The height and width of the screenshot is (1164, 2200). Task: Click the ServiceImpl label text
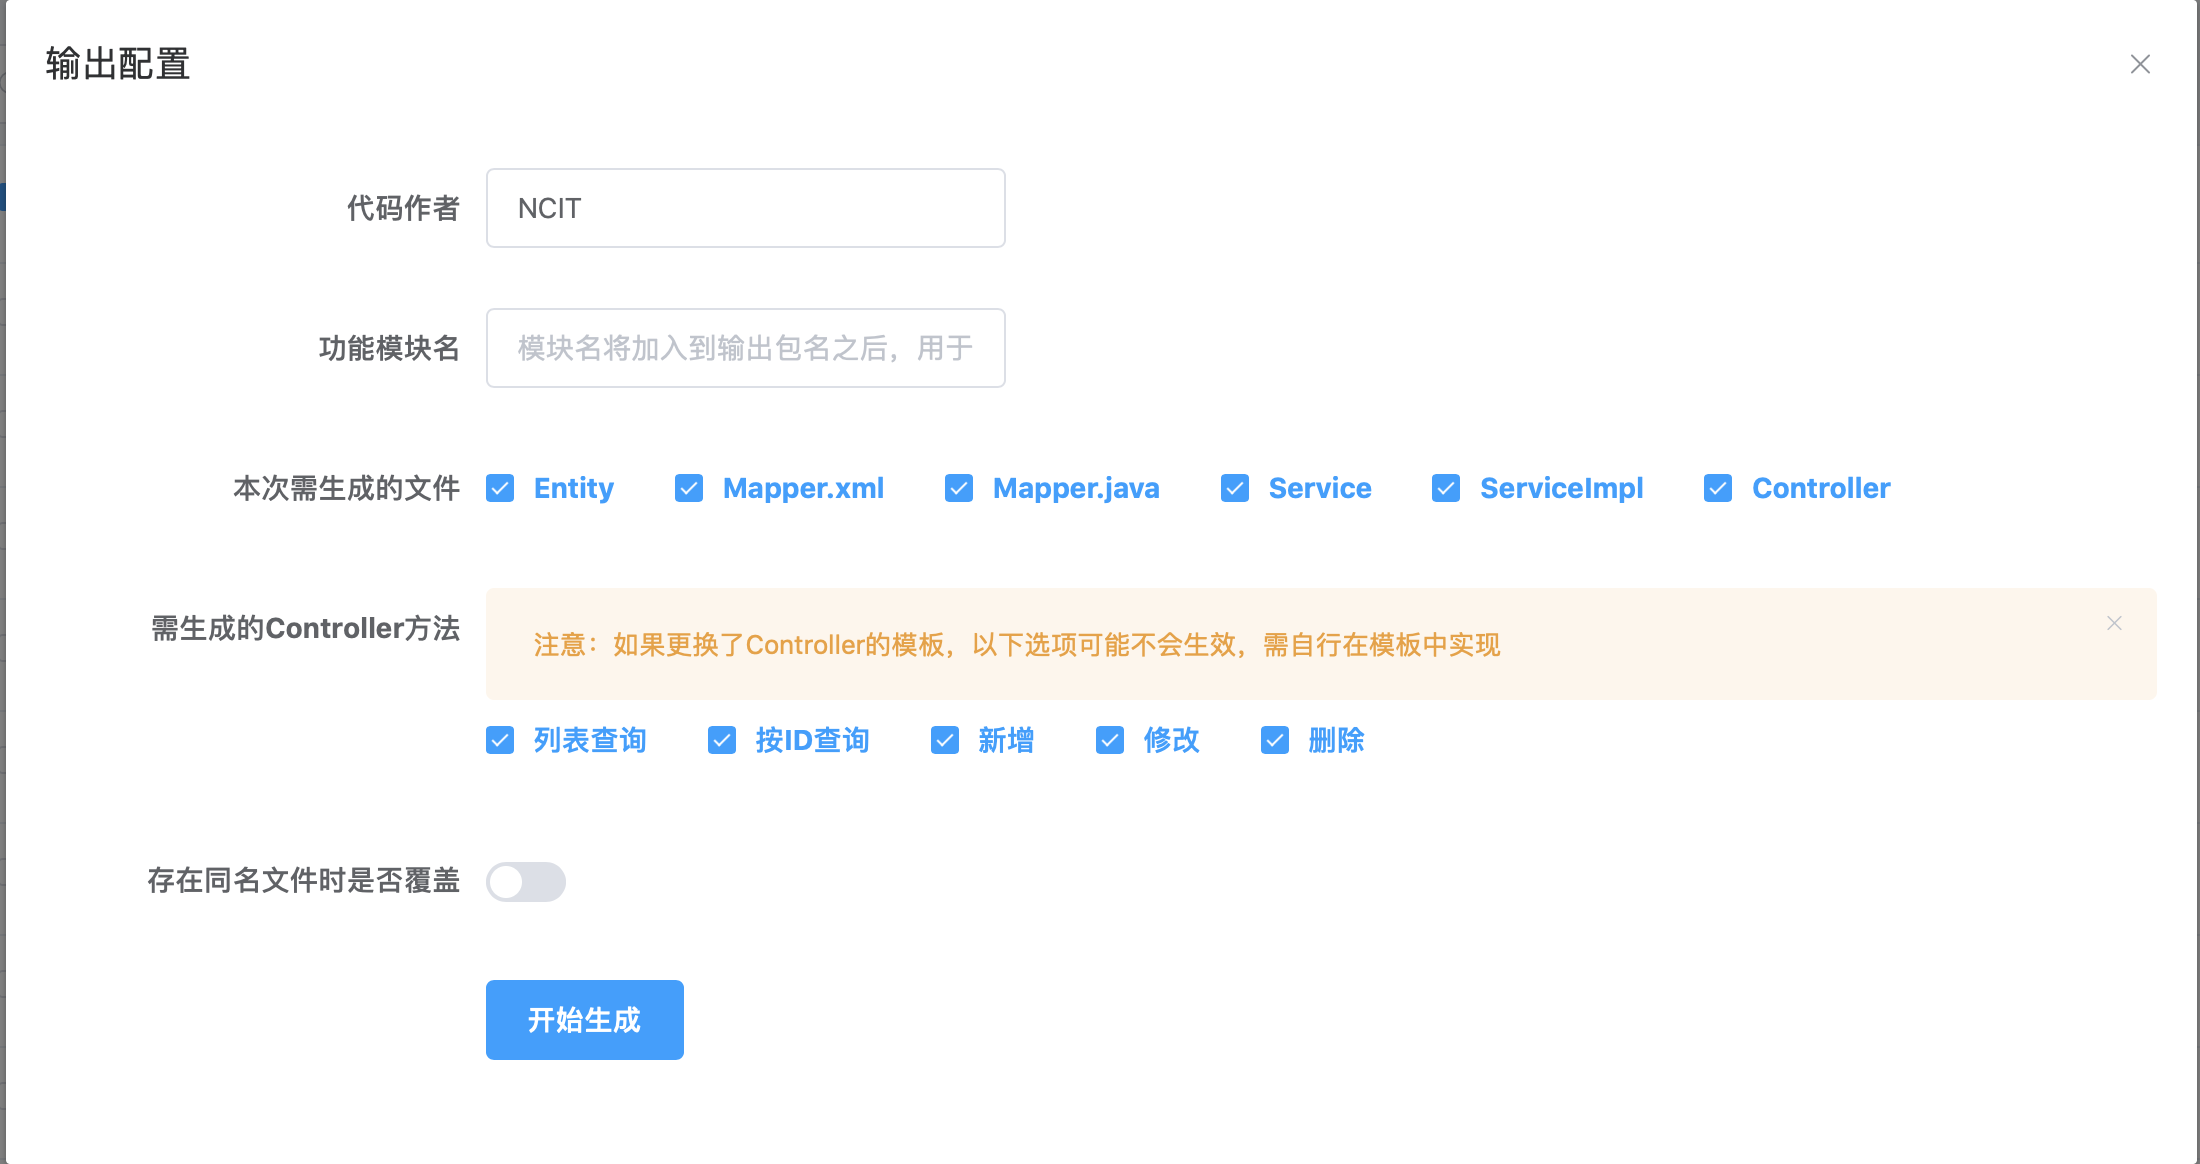(1561, 488)
